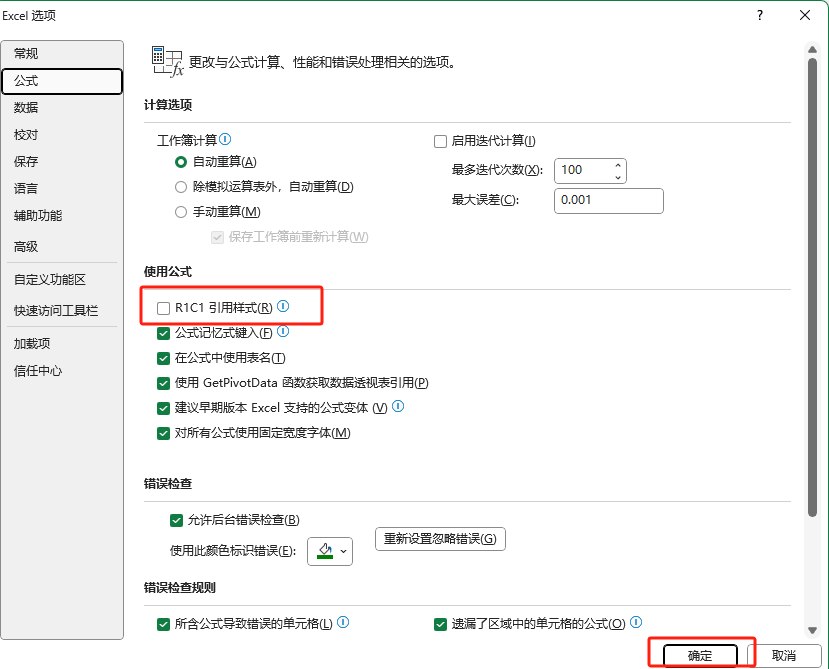Toggle 对所有公式使用固定宽度字体 checkbox
Viewport: 829px width, 669px height.
tap(163, 433)
